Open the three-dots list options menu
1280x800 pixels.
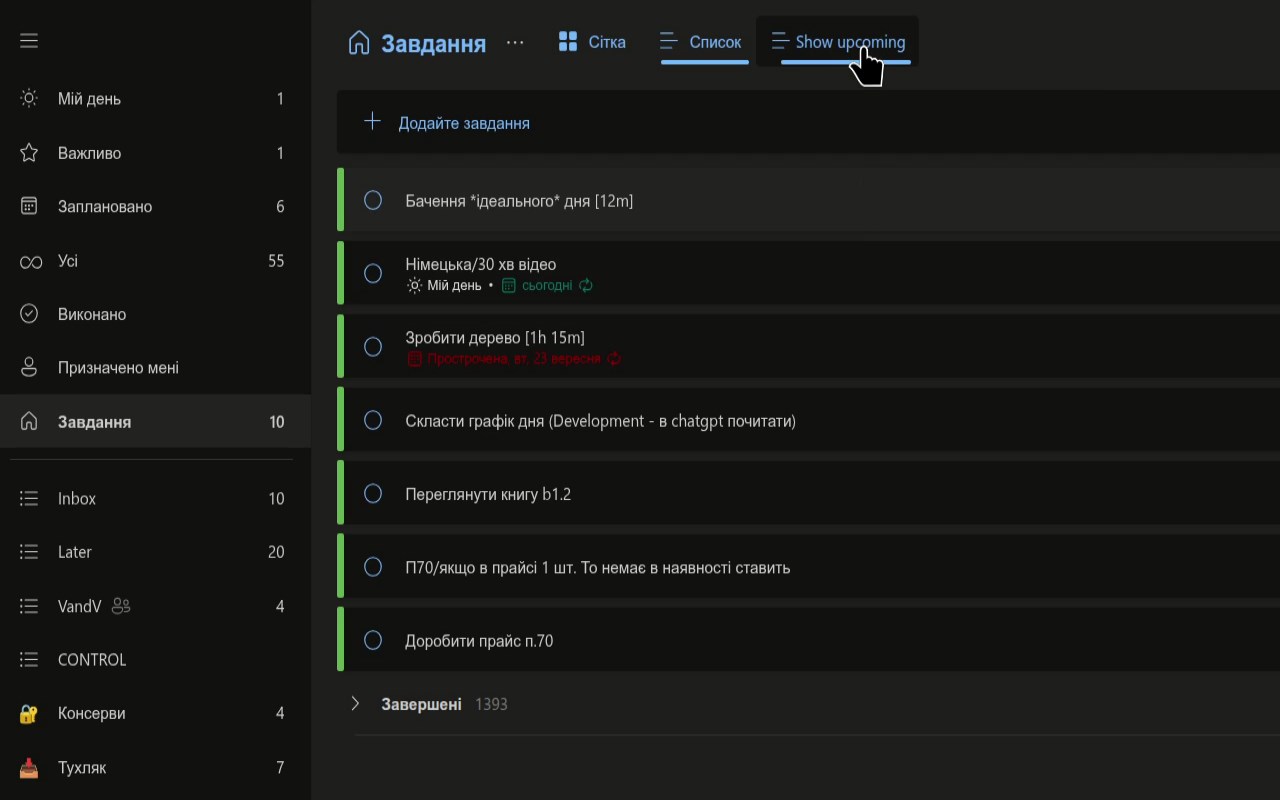click(515, 43)
